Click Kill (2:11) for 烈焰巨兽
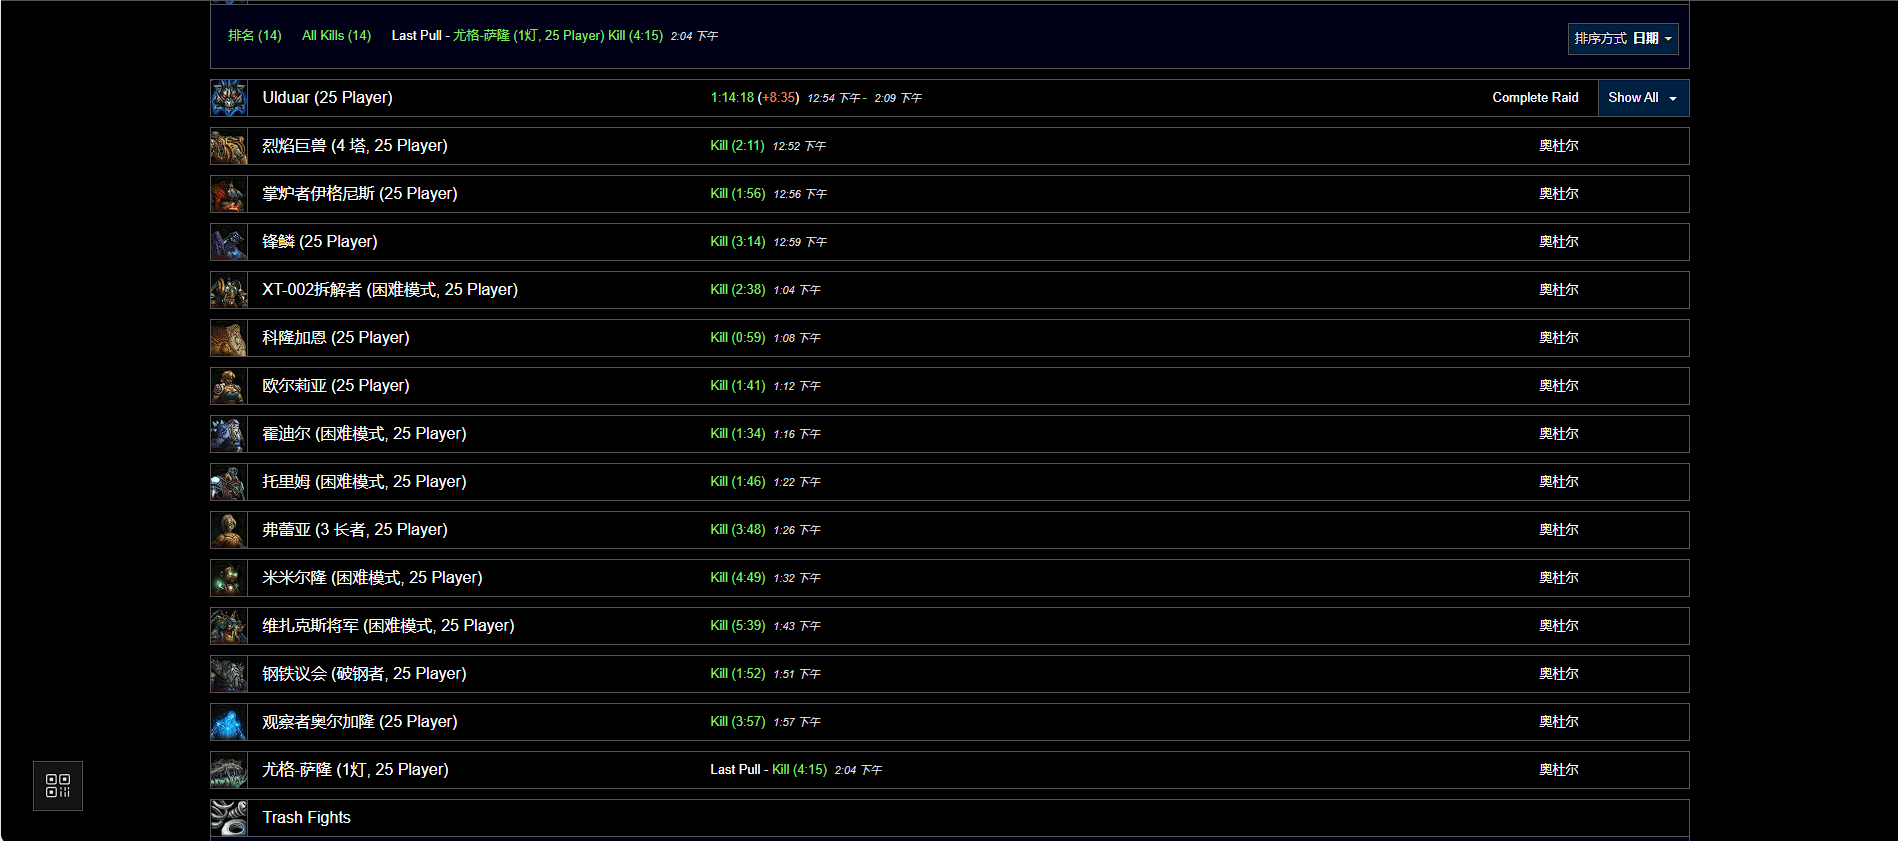The image size is (1898, 841). (x=737, y=146)
